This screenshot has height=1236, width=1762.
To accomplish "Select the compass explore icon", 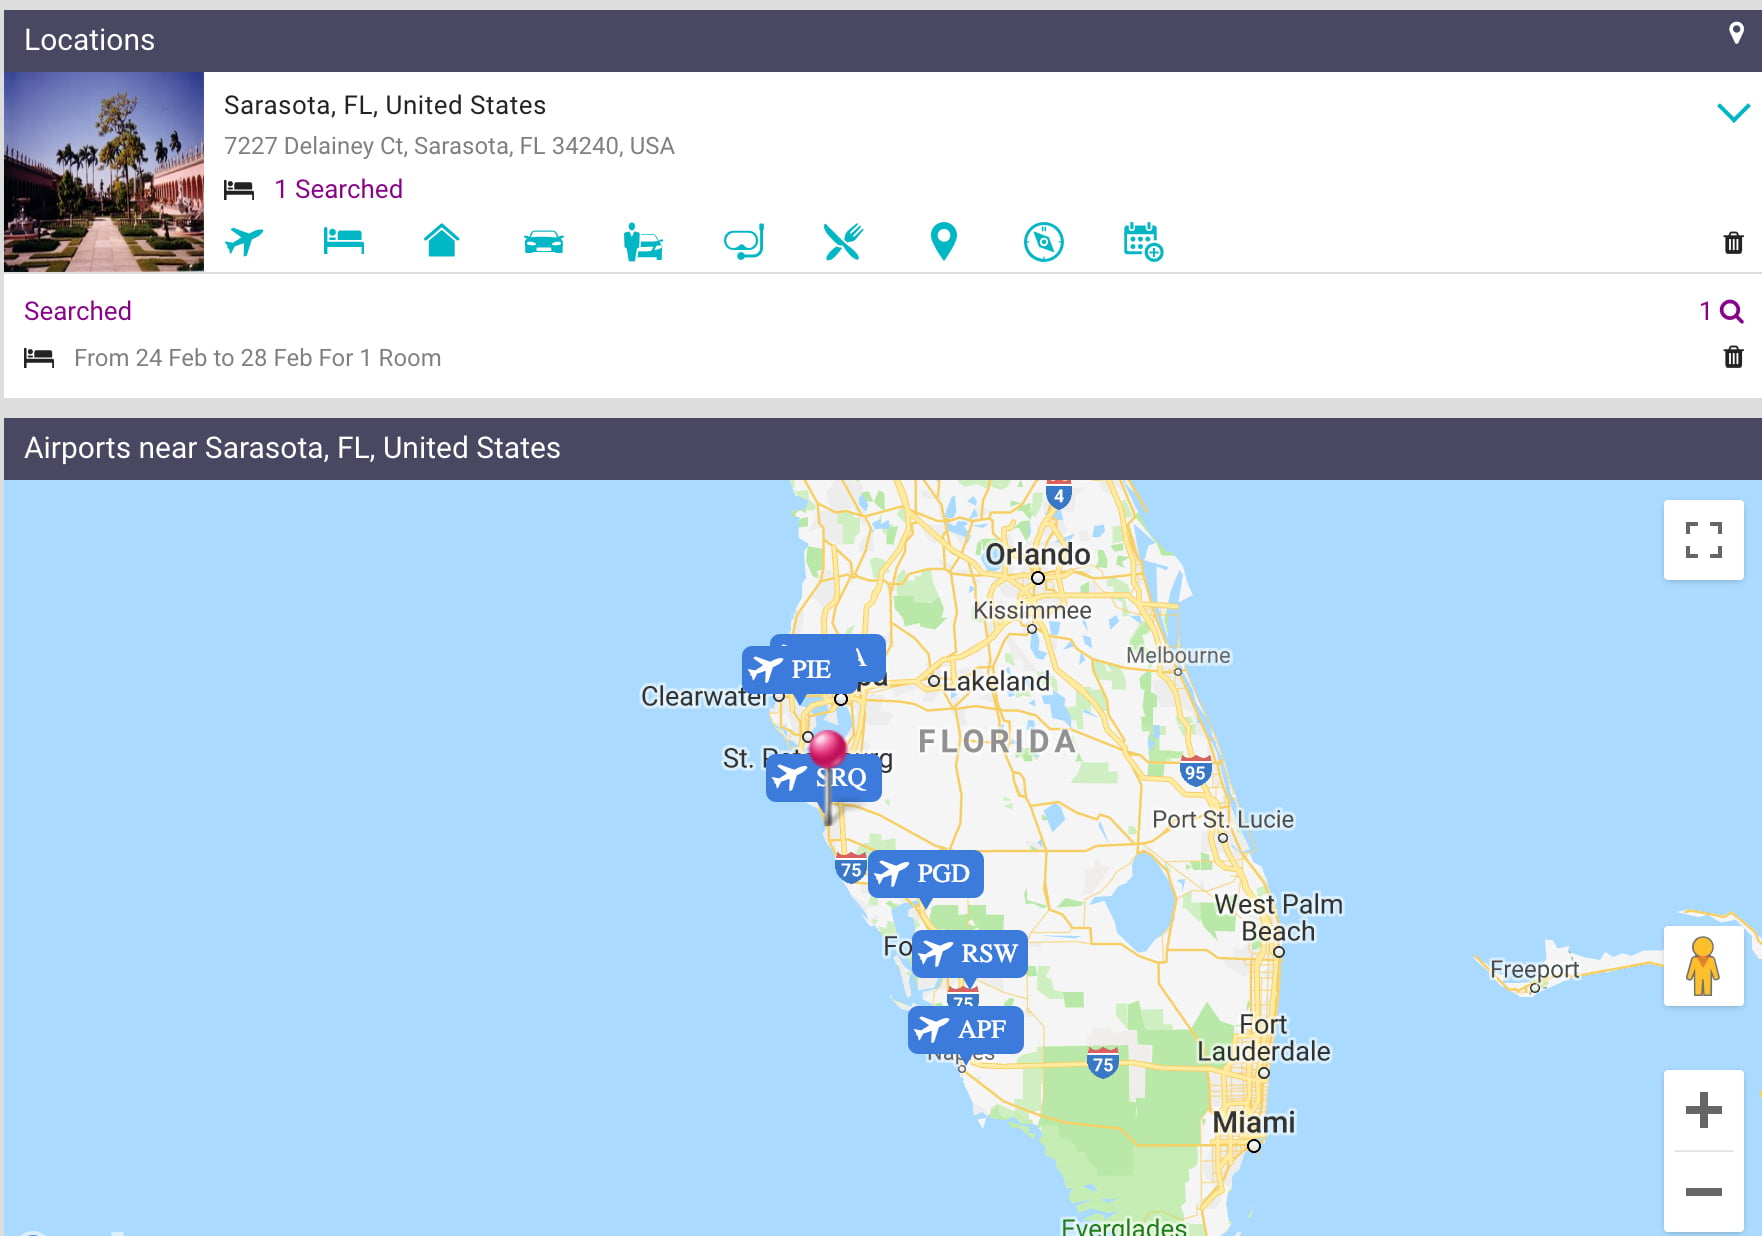I will pos(1043,242).
